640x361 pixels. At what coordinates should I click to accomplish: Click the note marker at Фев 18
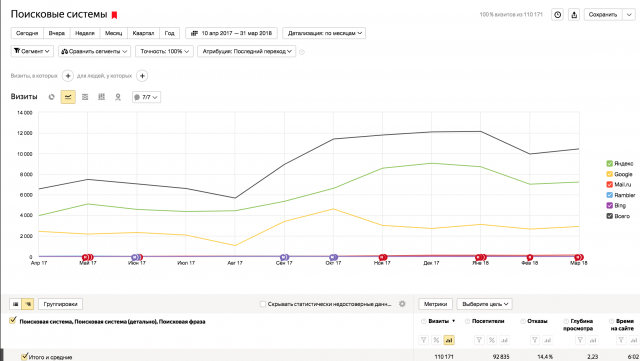point(529,257)
